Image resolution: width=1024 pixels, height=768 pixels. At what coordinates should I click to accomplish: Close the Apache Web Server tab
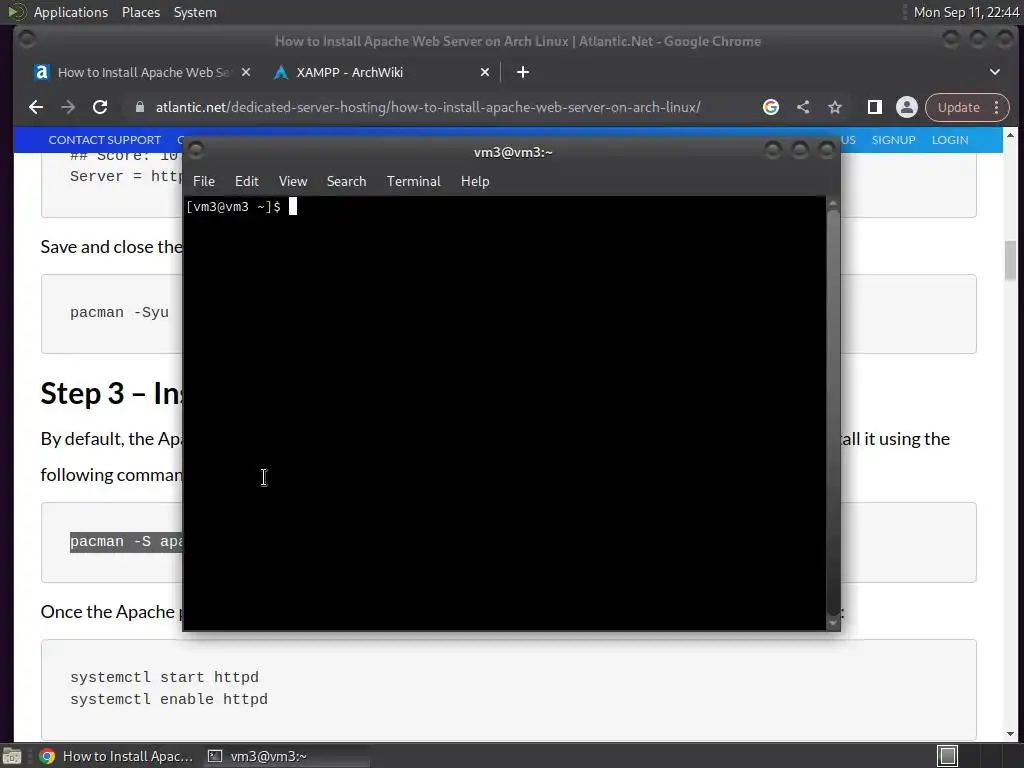pos(246,72)
